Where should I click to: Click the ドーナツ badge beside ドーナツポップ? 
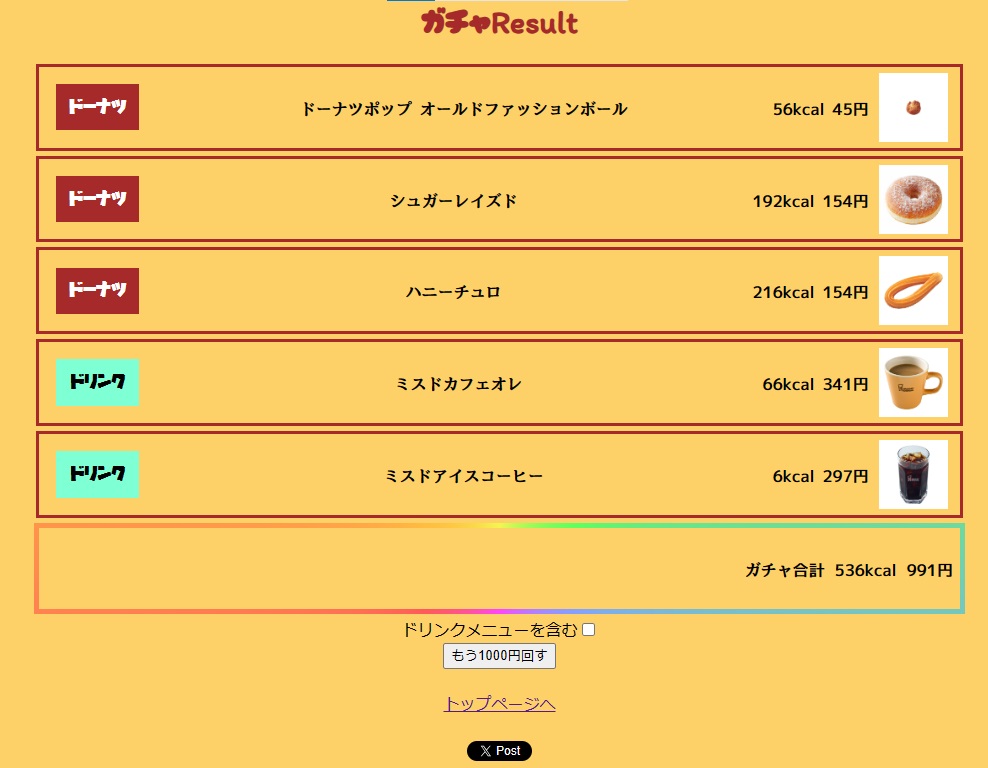(97, 107)
